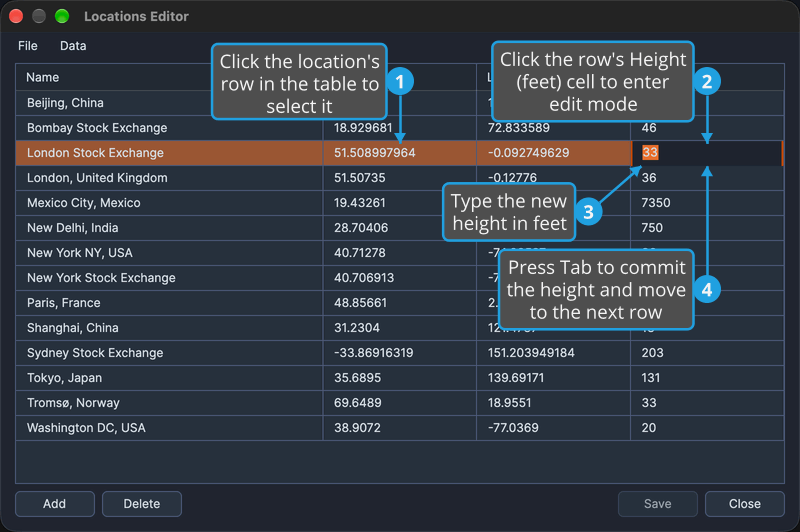Click the Add button
The width and height of the screenshot is (800, 532).
[55, 503]
